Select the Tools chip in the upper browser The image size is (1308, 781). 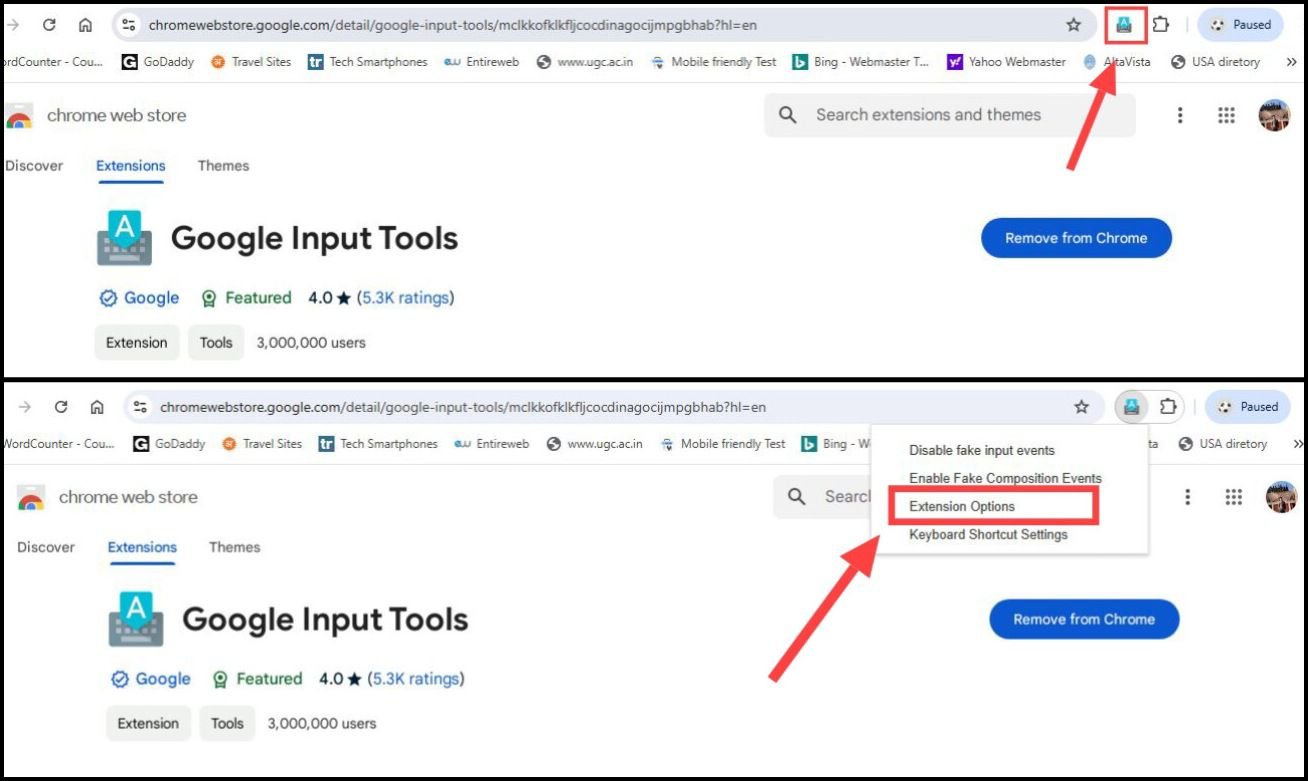click(x=216, y=342)
